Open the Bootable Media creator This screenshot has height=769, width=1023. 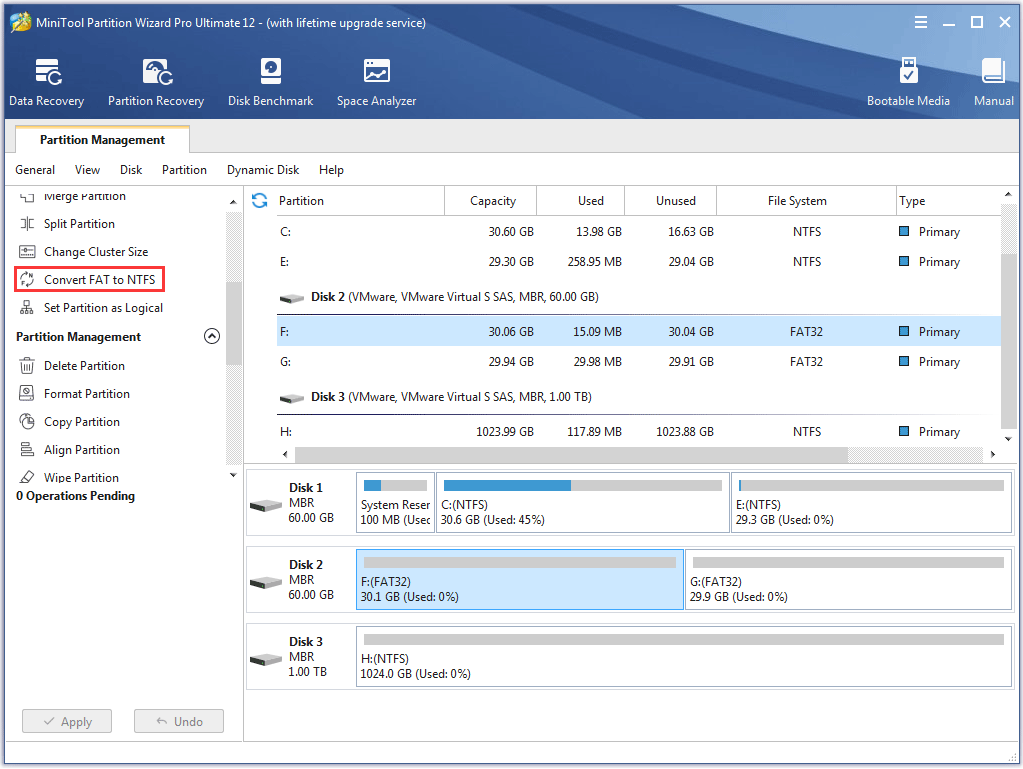908,80
